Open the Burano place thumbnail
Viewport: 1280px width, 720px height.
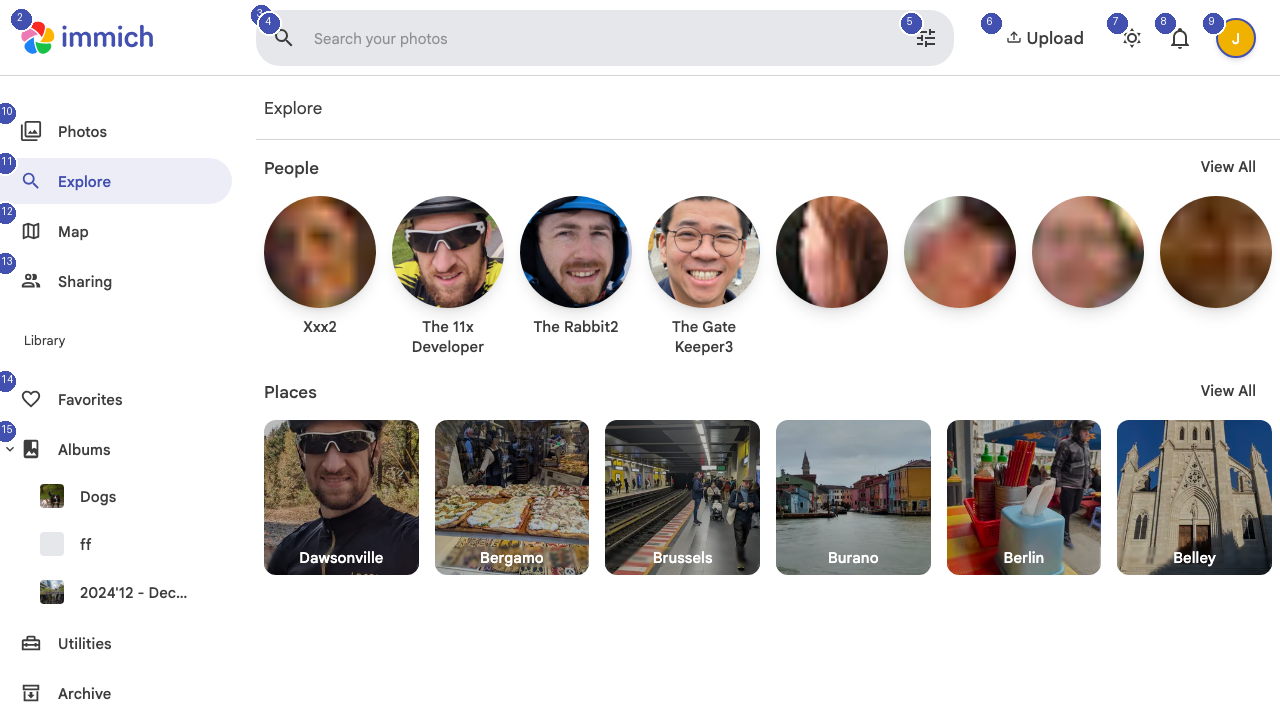(x=852, y=497)
